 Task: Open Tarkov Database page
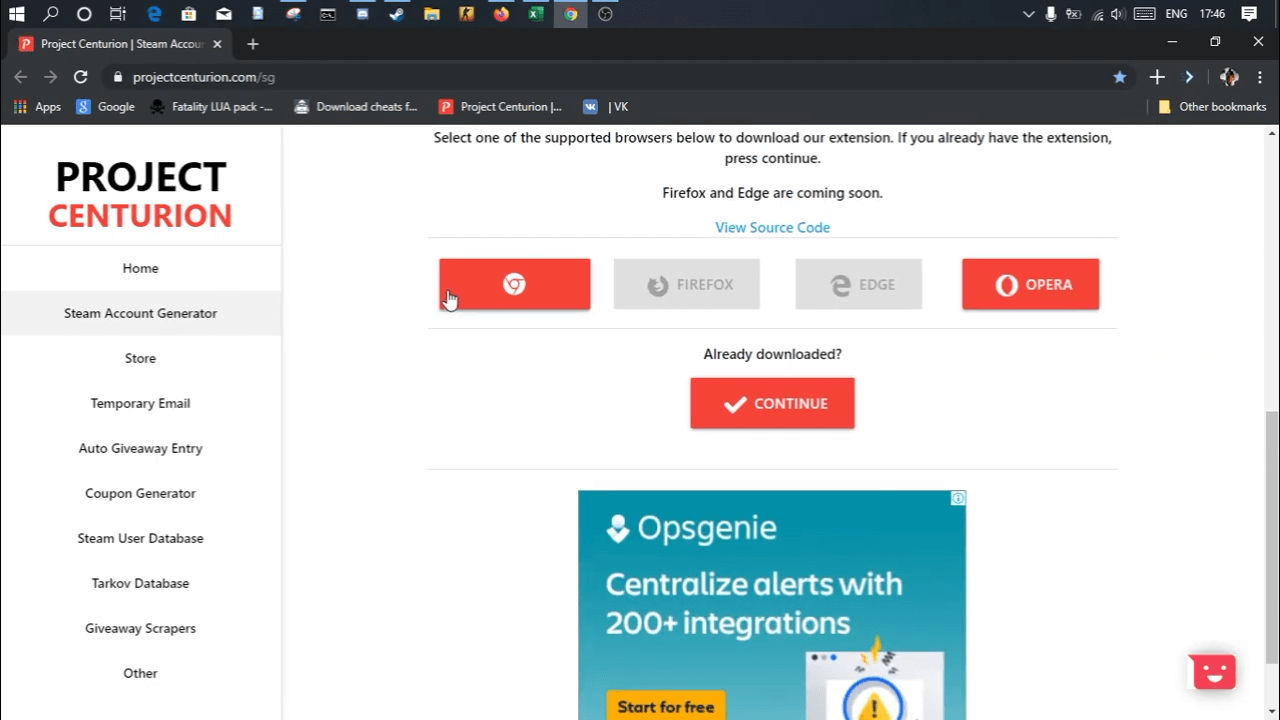140,583
